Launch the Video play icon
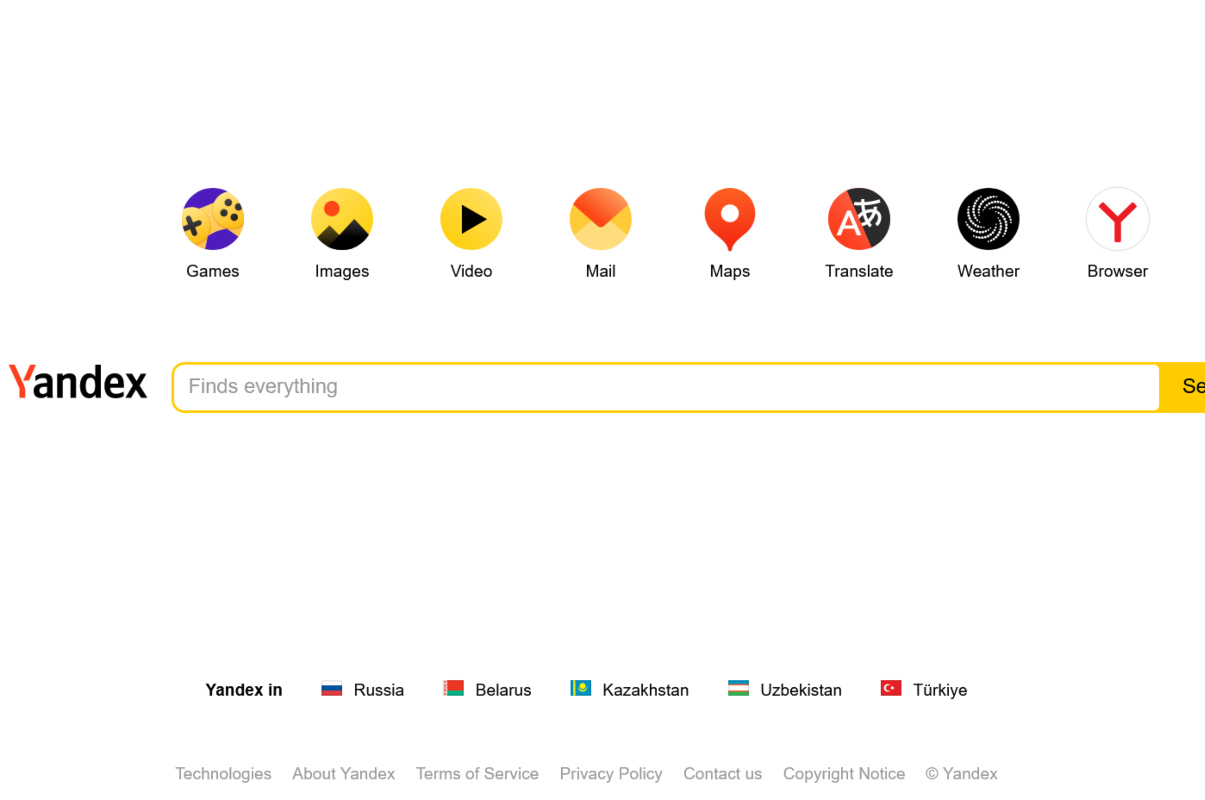The width and height of the screenshot is (1205, 800). [x=471, y=219]
